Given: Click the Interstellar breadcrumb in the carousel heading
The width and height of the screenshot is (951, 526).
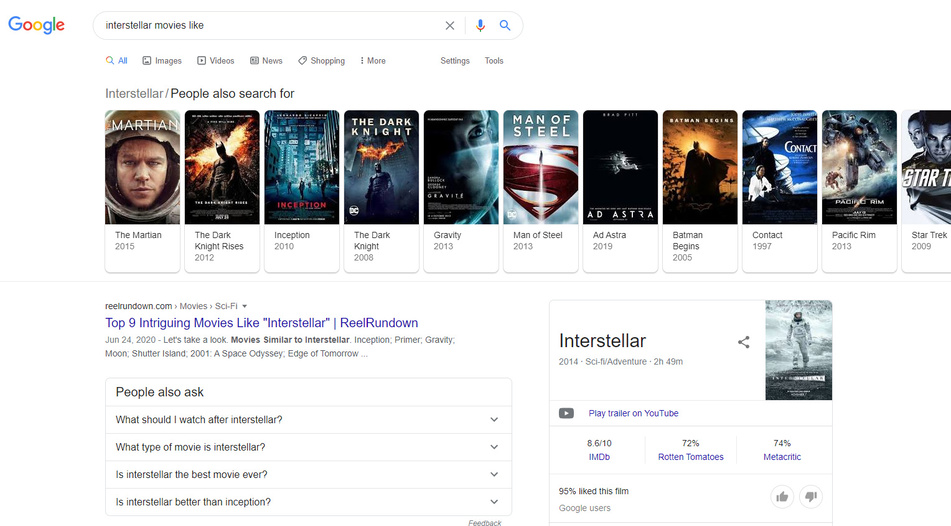Looking at the screenshot, I should click(x=134, y=93).
